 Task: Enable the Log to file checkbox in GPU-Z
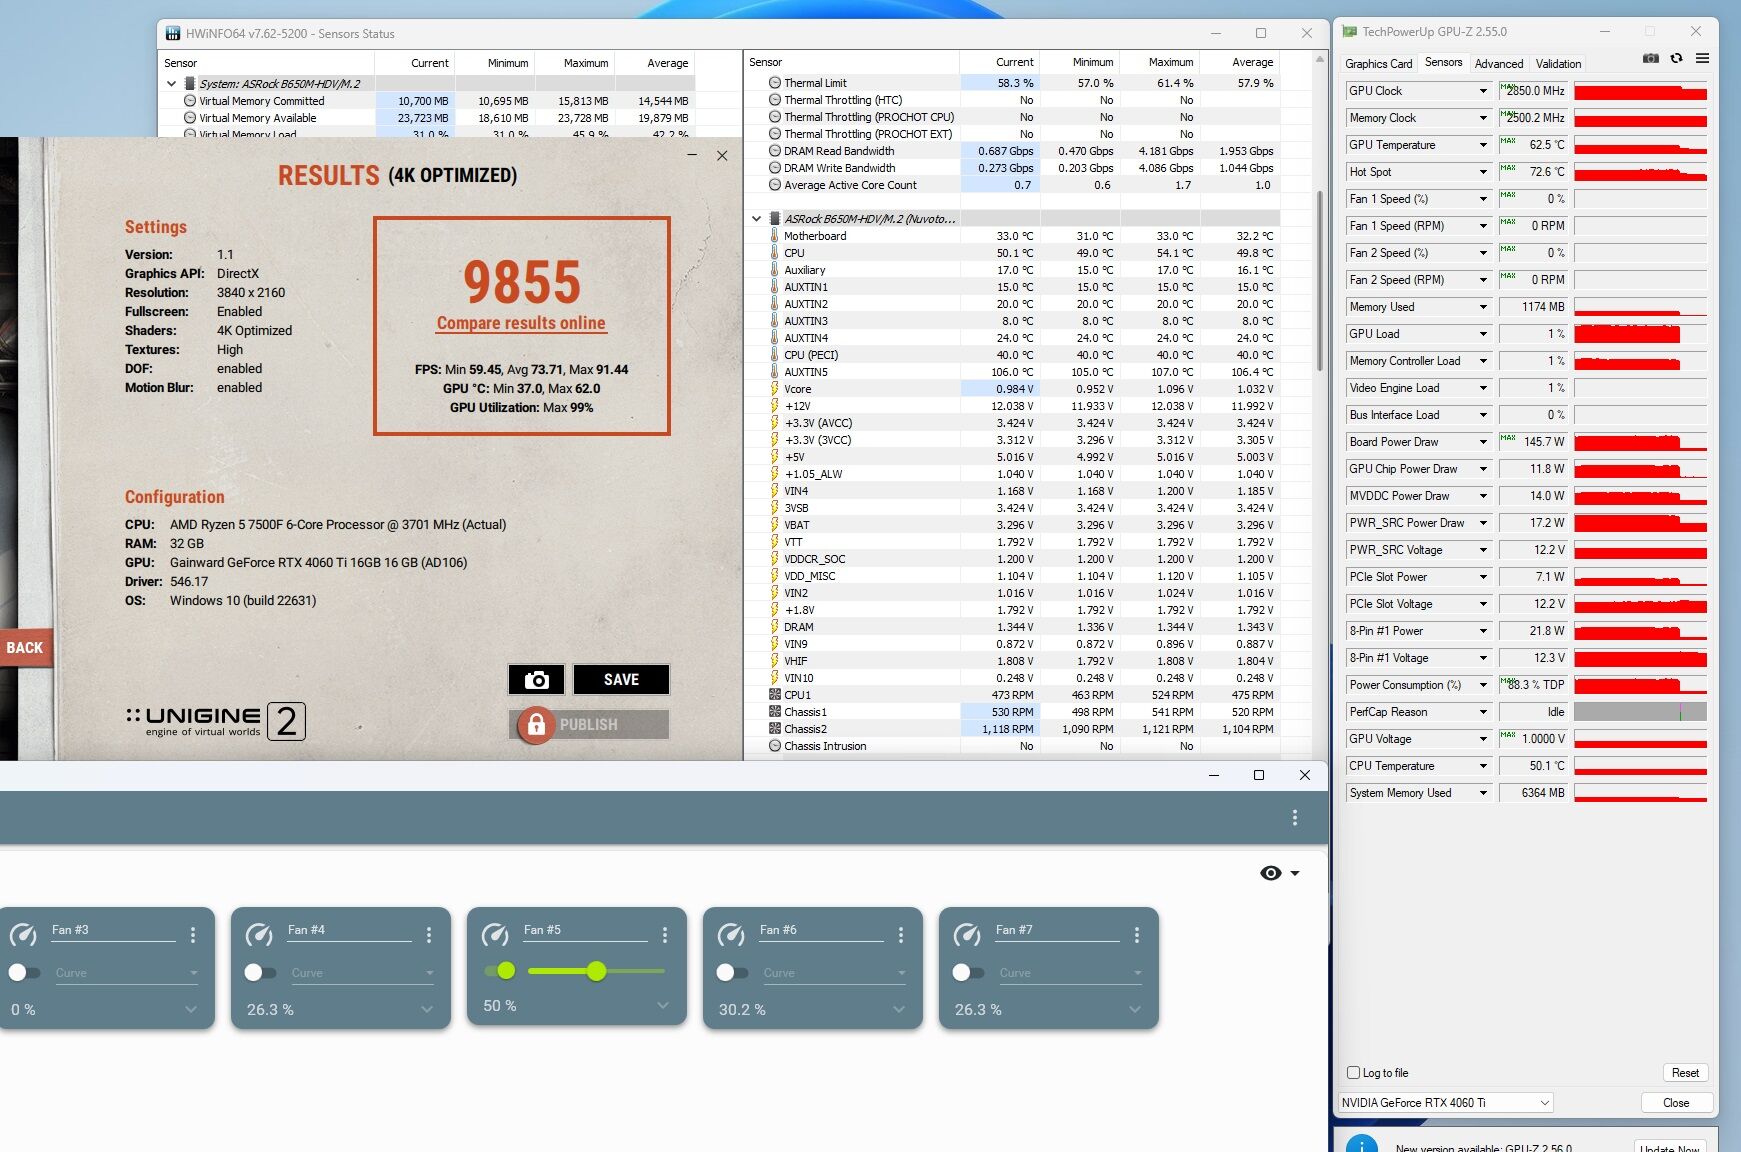point(1353,1073)
